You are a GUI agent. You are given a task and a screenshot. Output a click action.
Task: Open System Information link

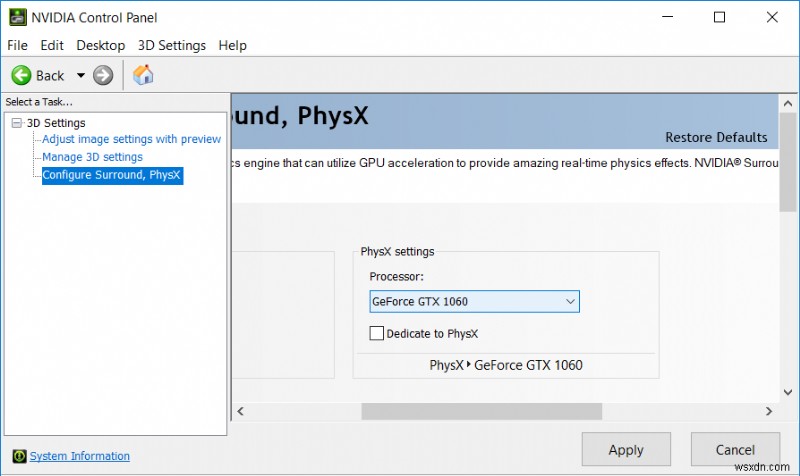(x=80, y=456)
